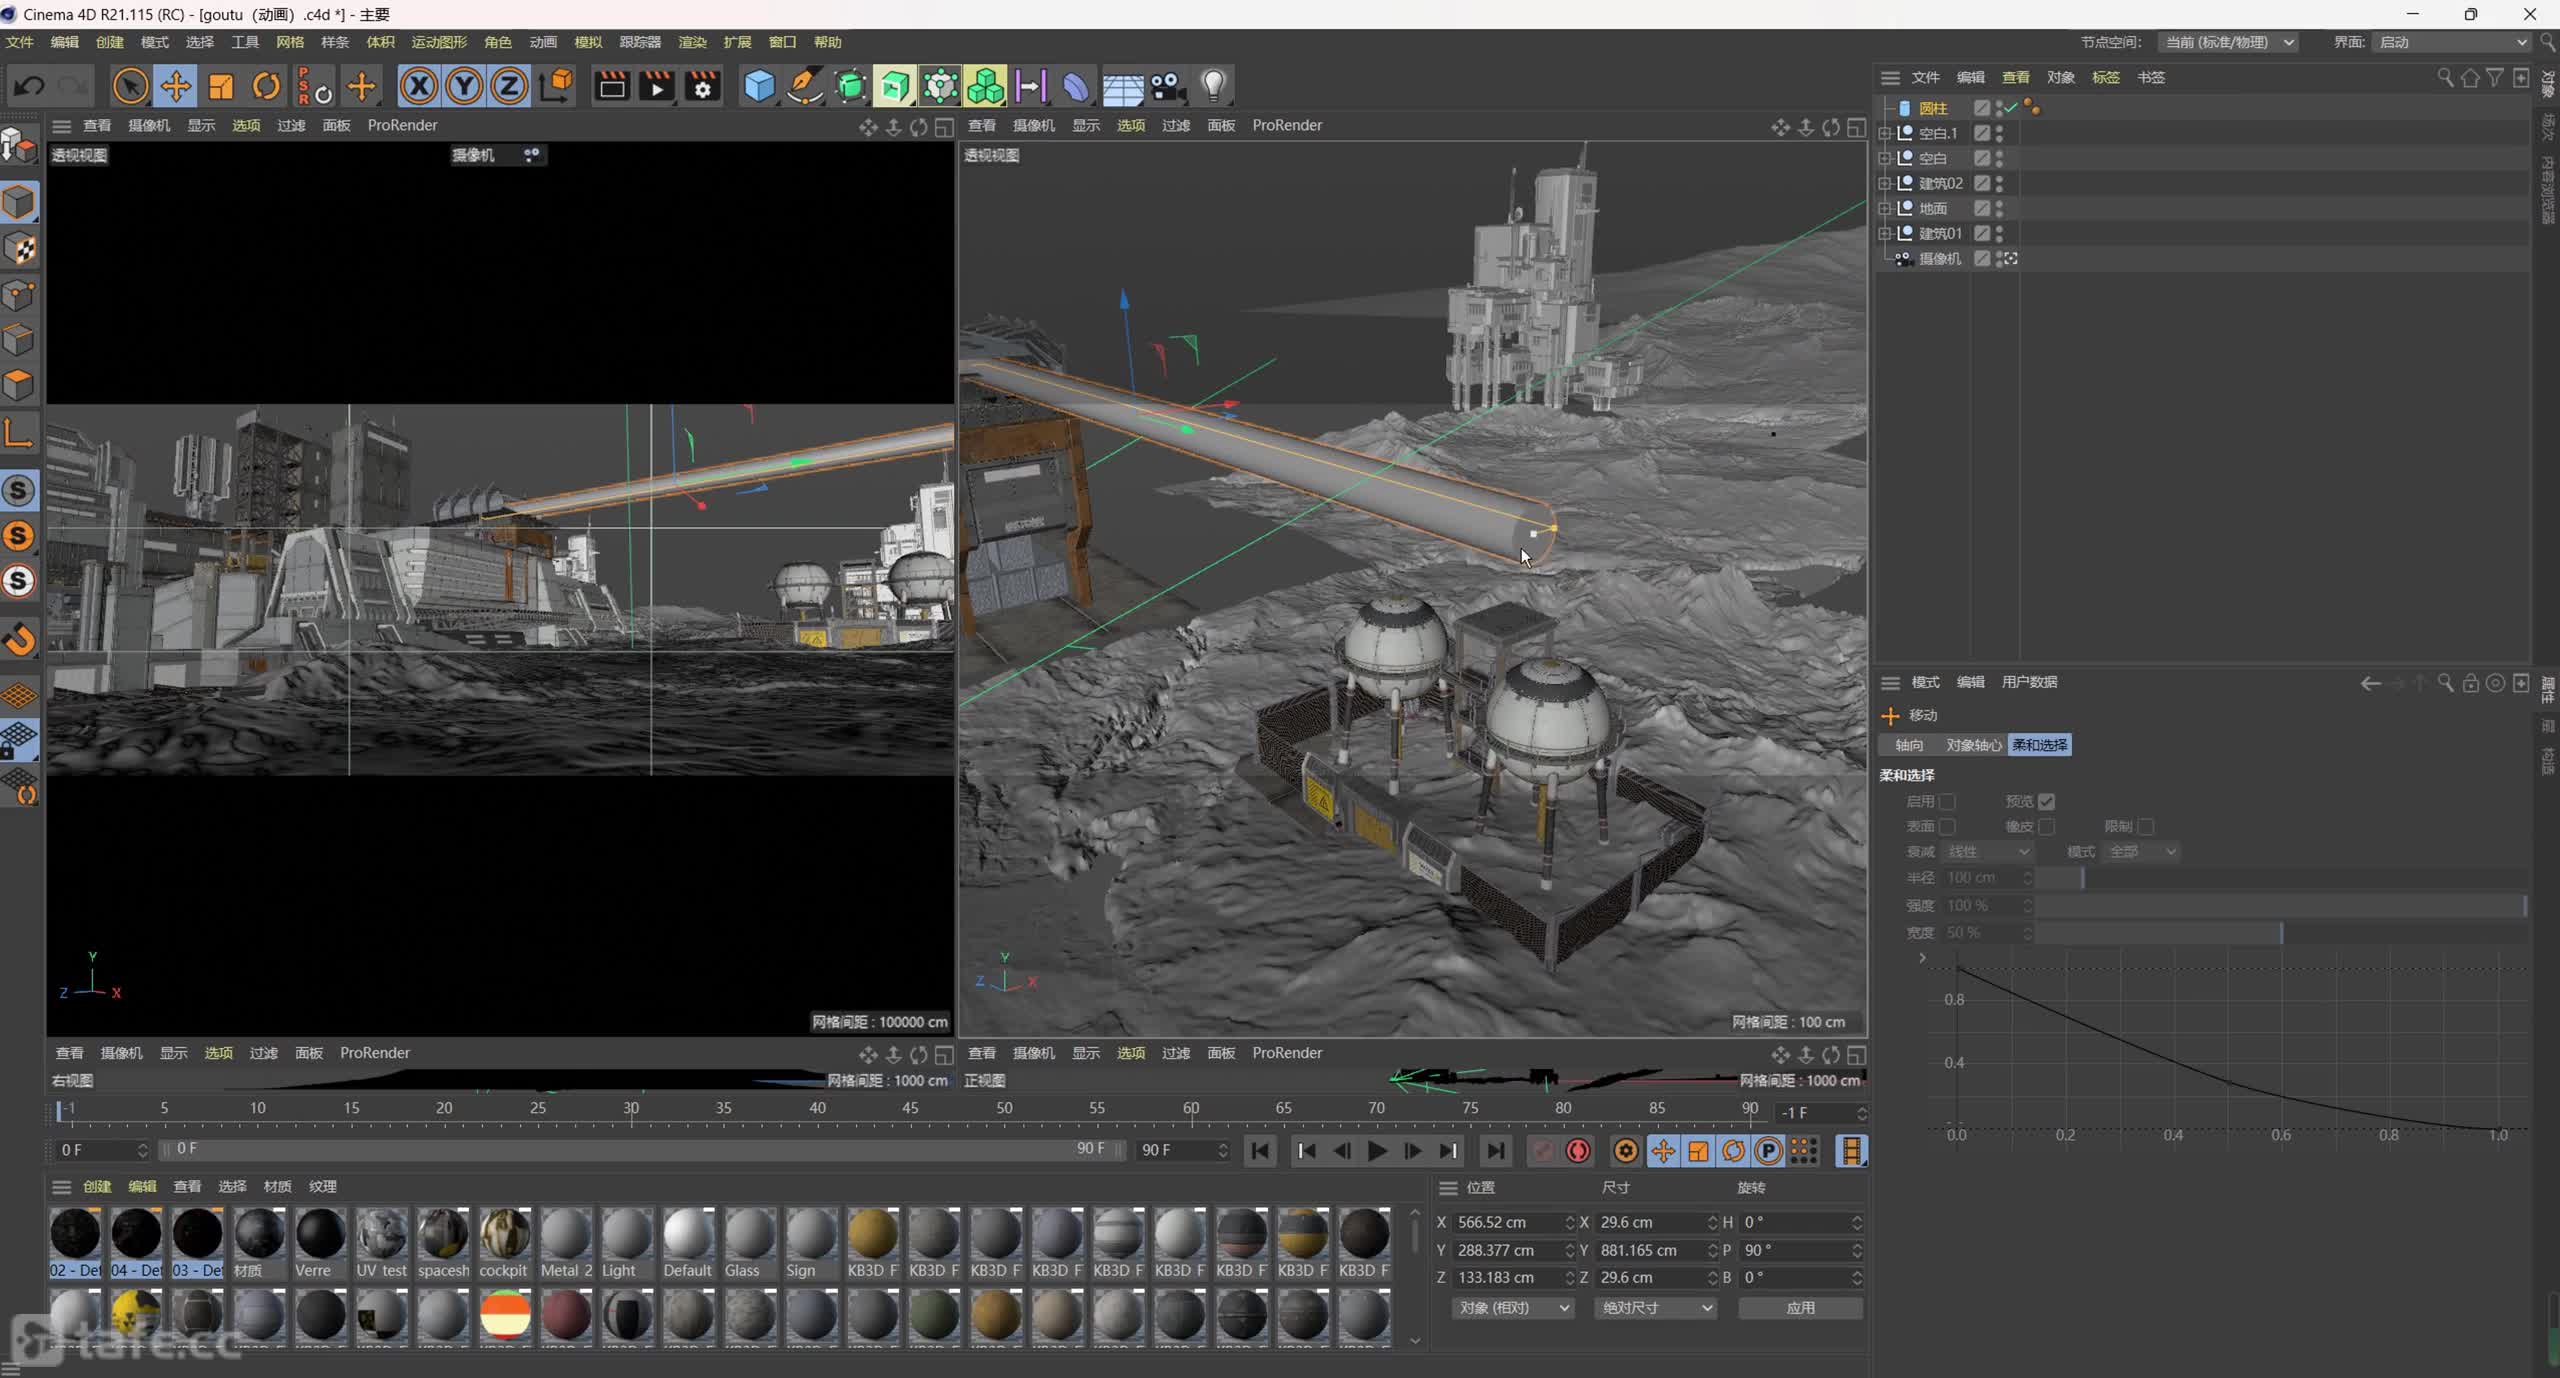Go to start of timeline
This screenshot has height=1378, width=2560.
coord(1260,1151)
